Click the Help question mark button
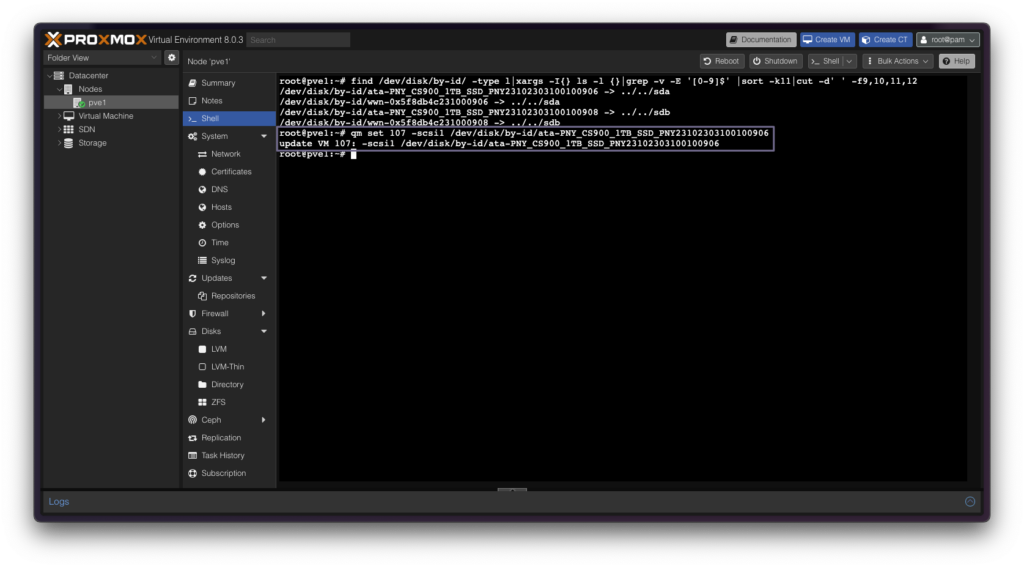 (957, 61)
